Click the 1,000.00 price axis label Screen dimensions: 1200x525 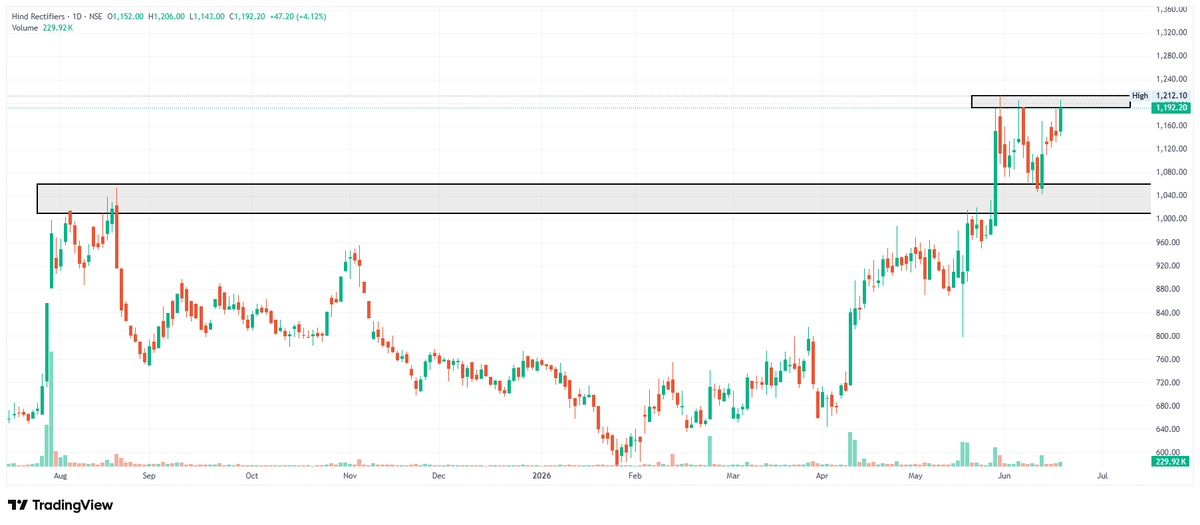pos(1171,219)
